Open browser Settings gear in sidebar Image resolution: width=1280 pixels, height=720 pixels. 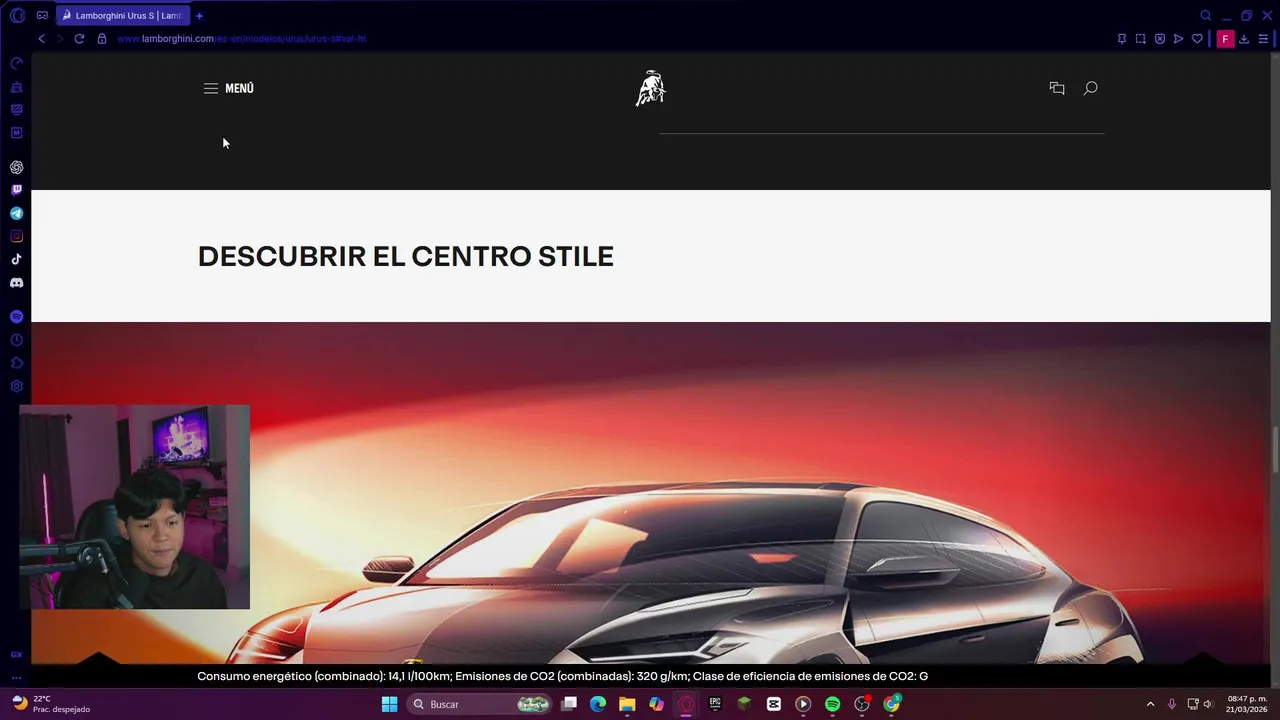click(17, 386)
